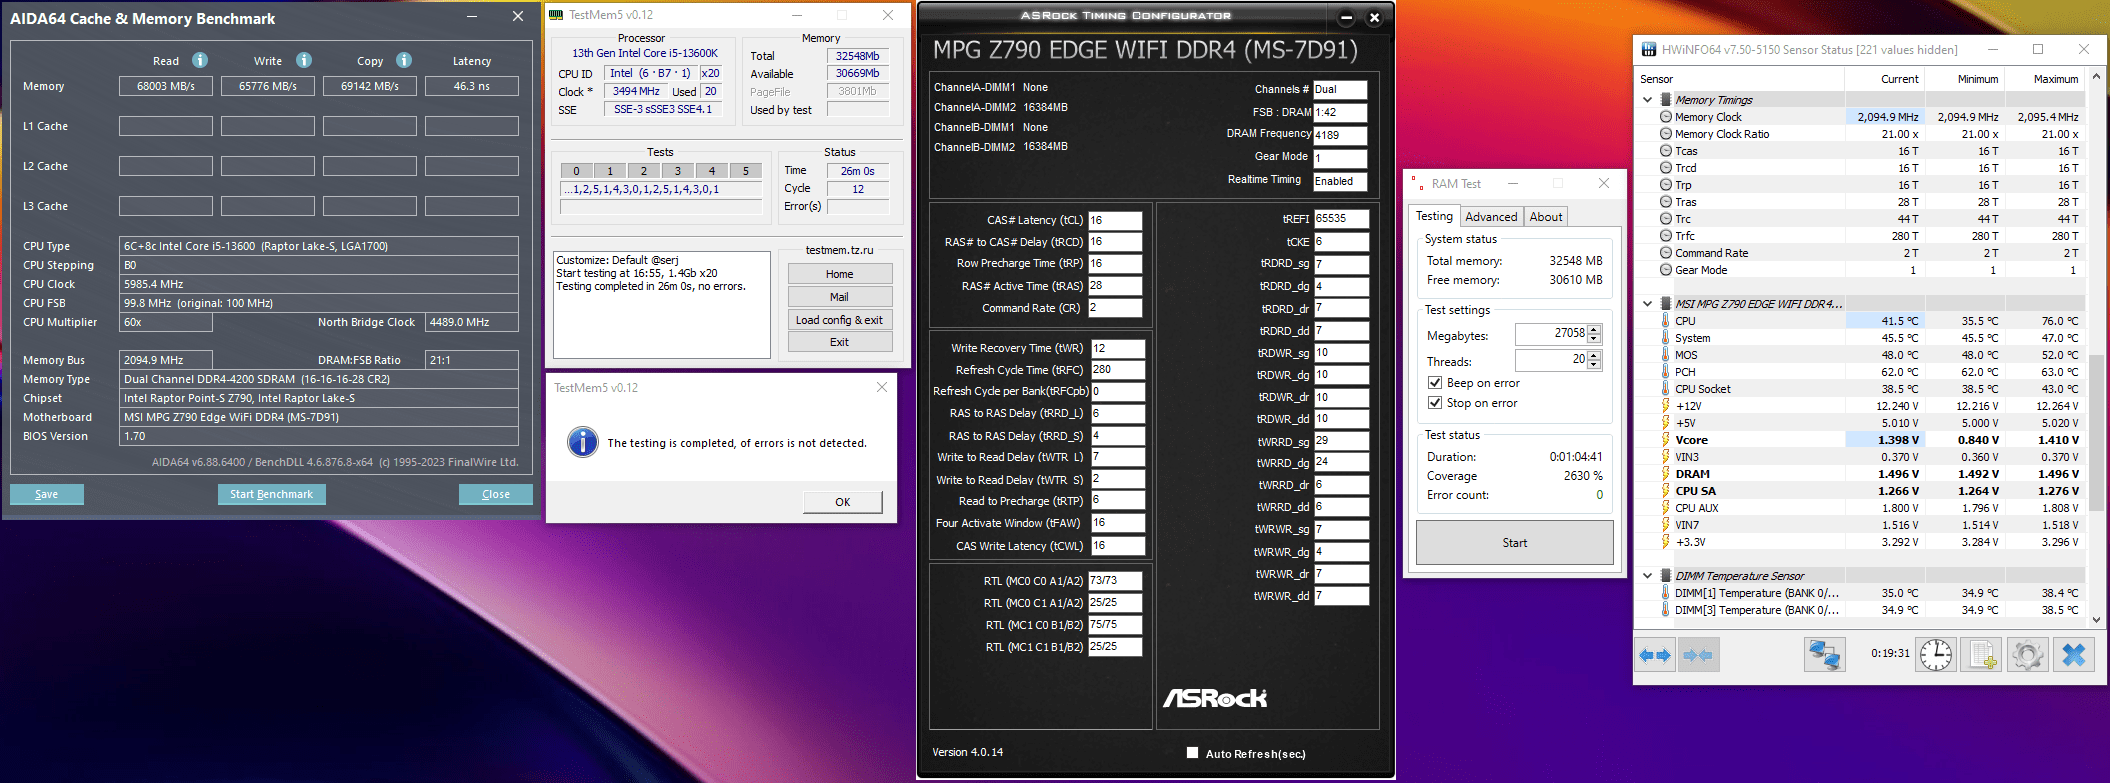Click the Start button in RAM Test
Viewport: 2110px width, 783px height.
pos(1515,543)
